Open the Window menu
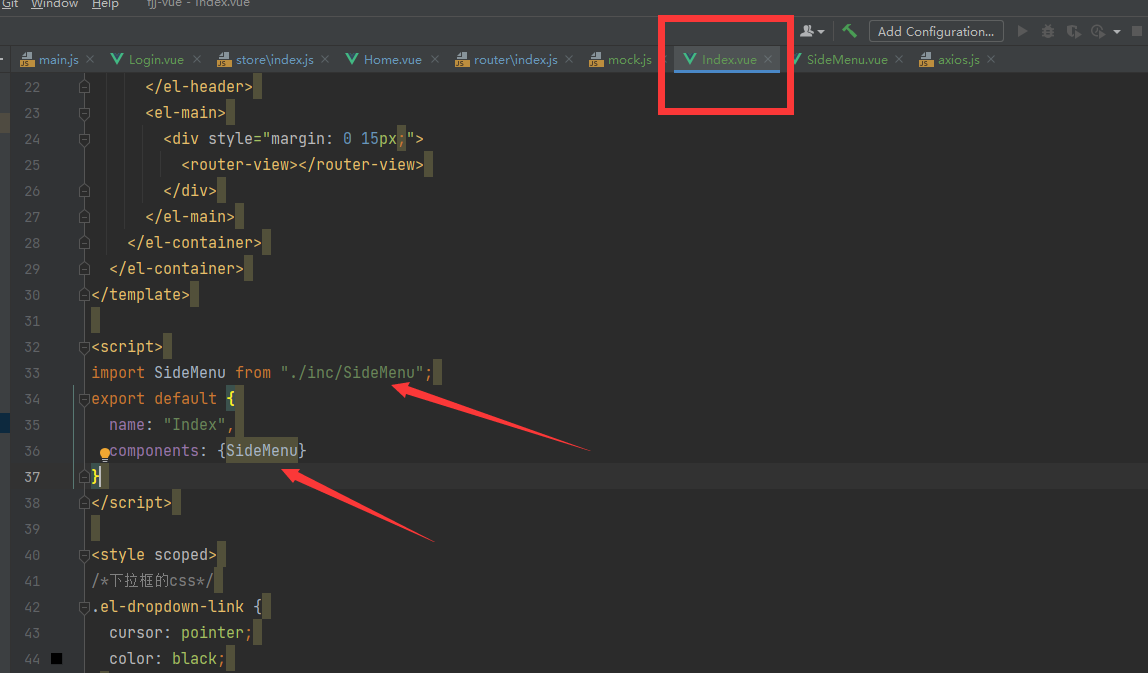 click(x=55, y=4)
